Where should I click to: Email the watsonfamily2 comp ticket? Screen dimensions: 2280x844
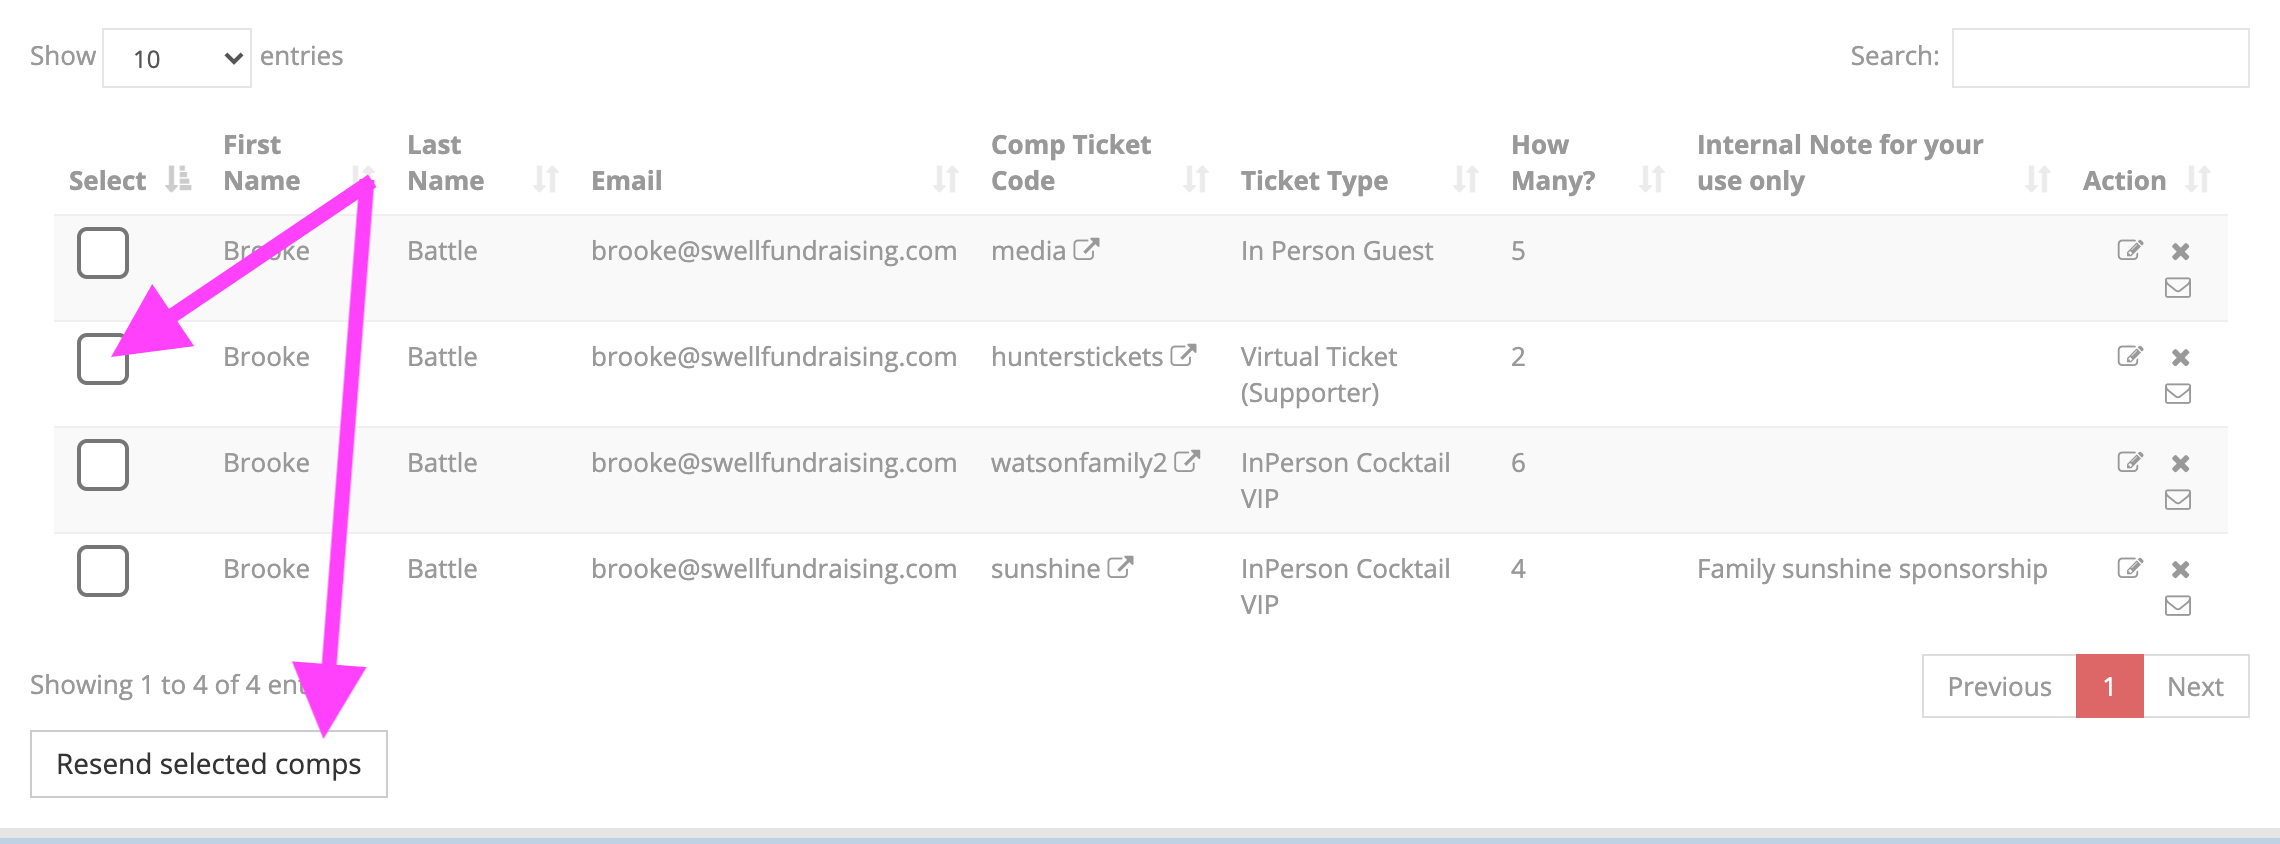point(2177,500)
